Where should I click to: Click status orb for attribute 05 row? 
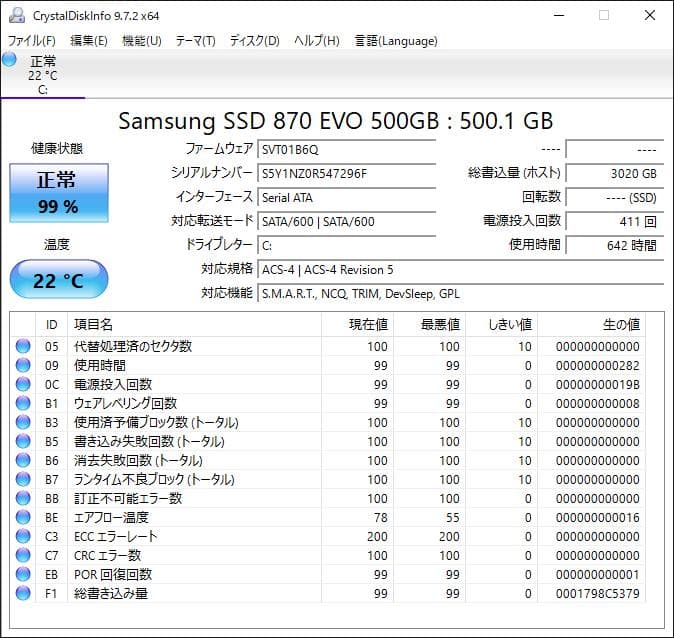23,346
